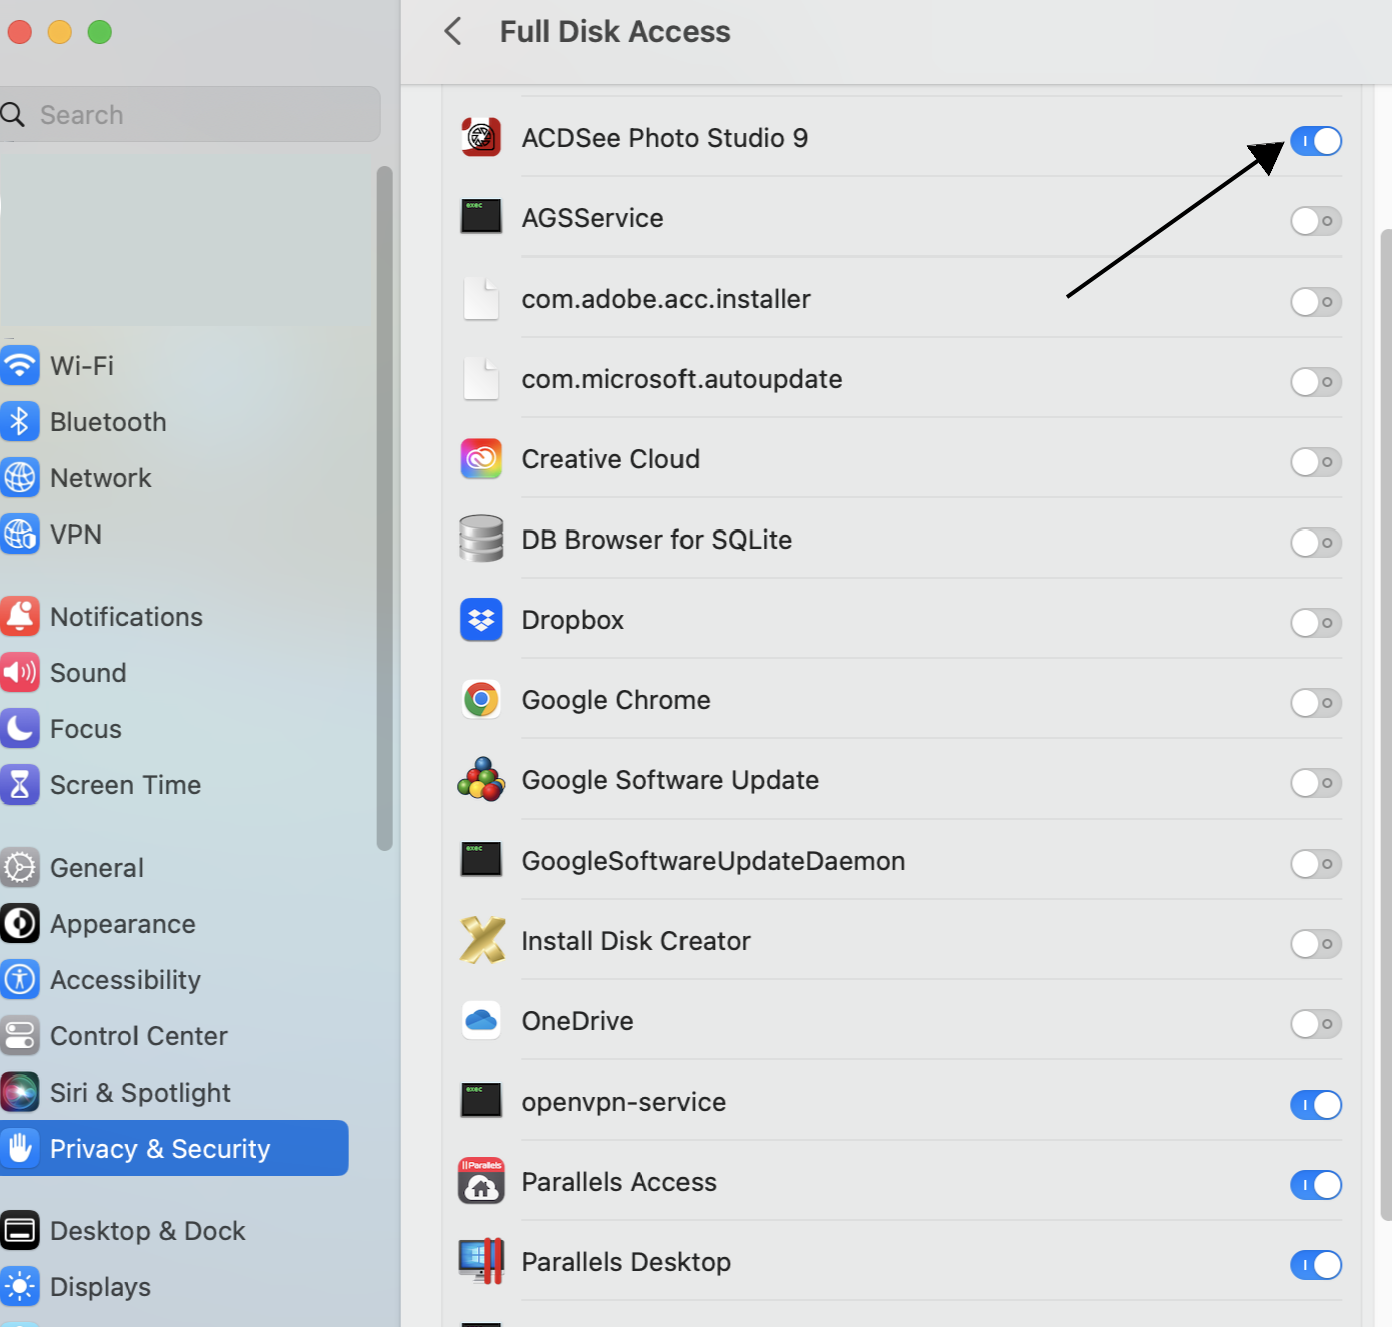This screenshot has width=1392, height=1327.
Task: Click the AGSService exec icon
Action: click(481, 217)
